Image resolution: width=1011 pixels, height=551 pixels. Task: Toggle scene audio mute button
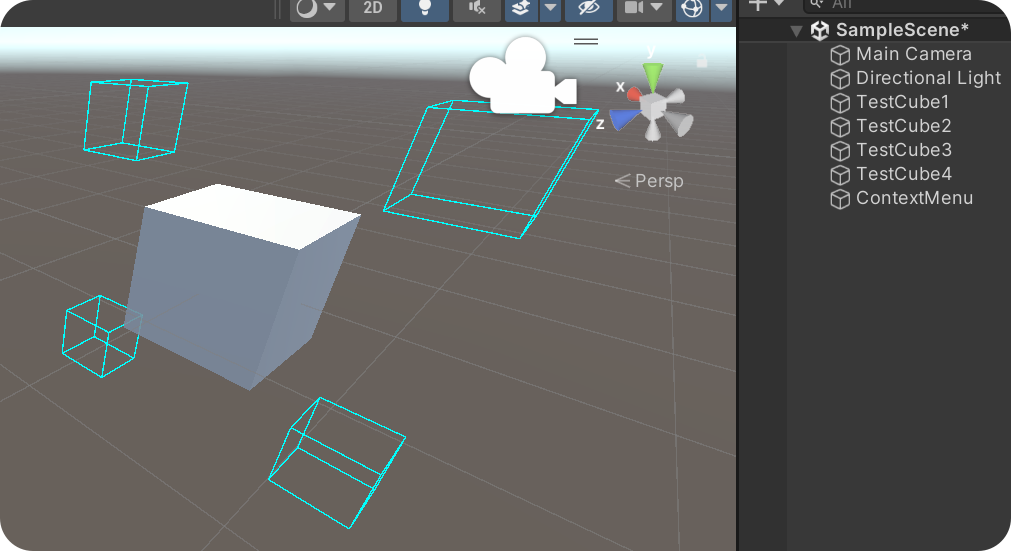[477, 8]
